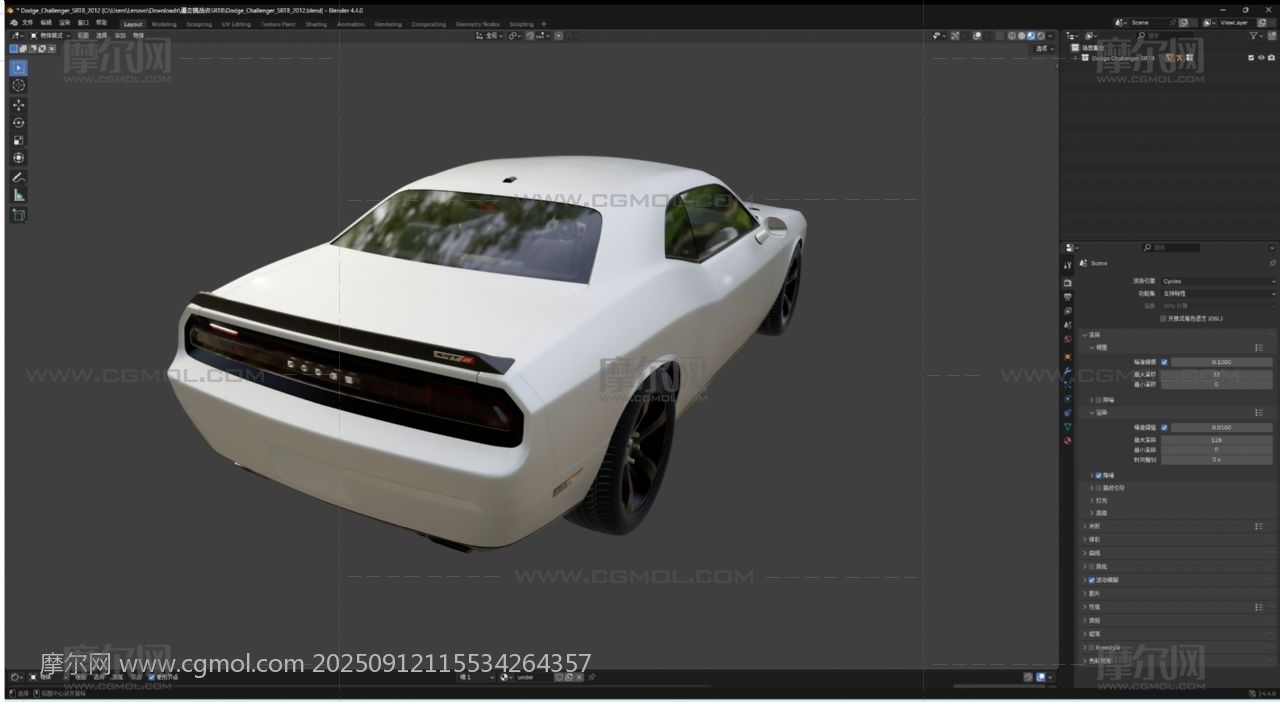Image resolution: width=1280 pixels, height=702 pixels.
Task: Open the Object properties tab
Action: (1068, 356)
